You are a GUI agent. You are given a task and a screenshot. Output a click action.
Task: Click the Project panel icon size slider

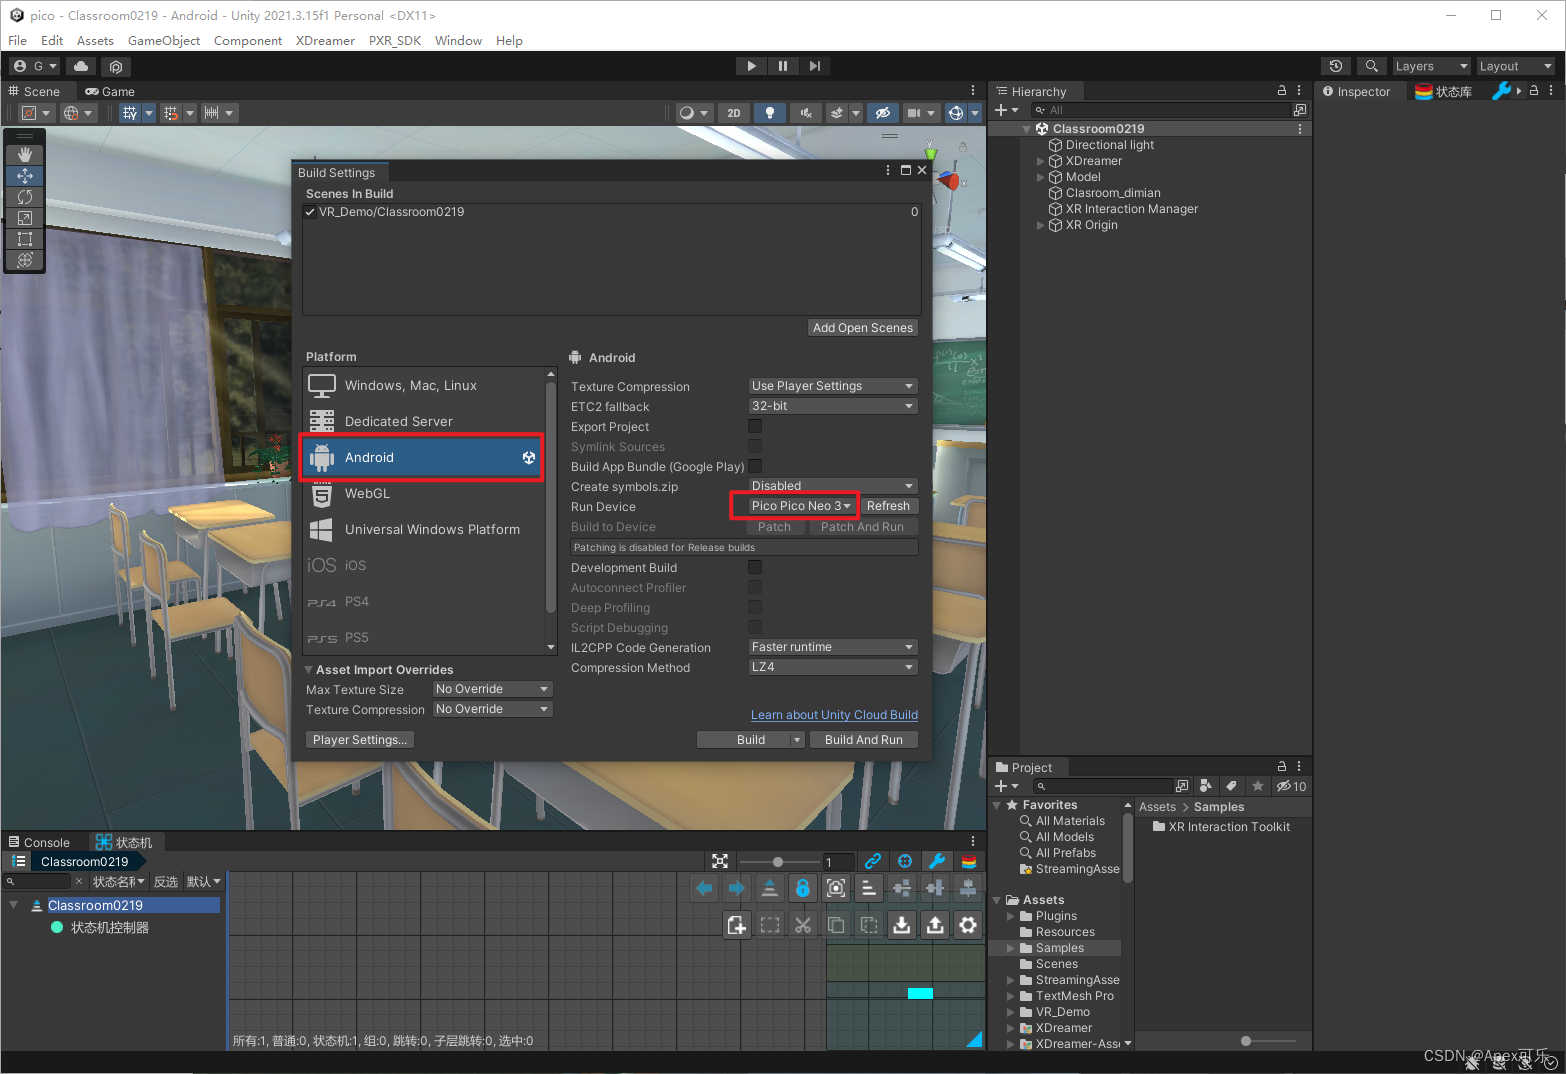coord(1268,1041)
